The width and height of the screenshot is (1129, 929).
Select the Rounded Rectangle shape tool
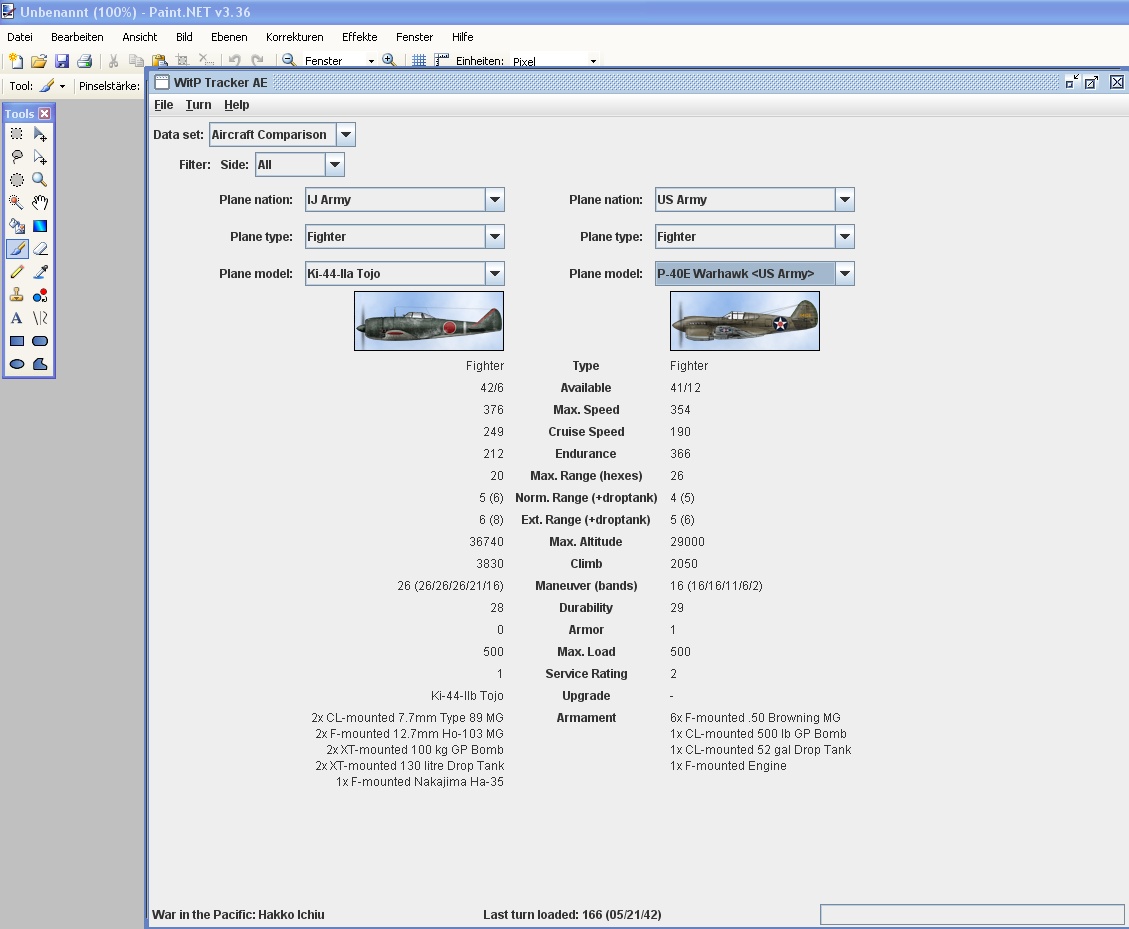tap(40, 341)
